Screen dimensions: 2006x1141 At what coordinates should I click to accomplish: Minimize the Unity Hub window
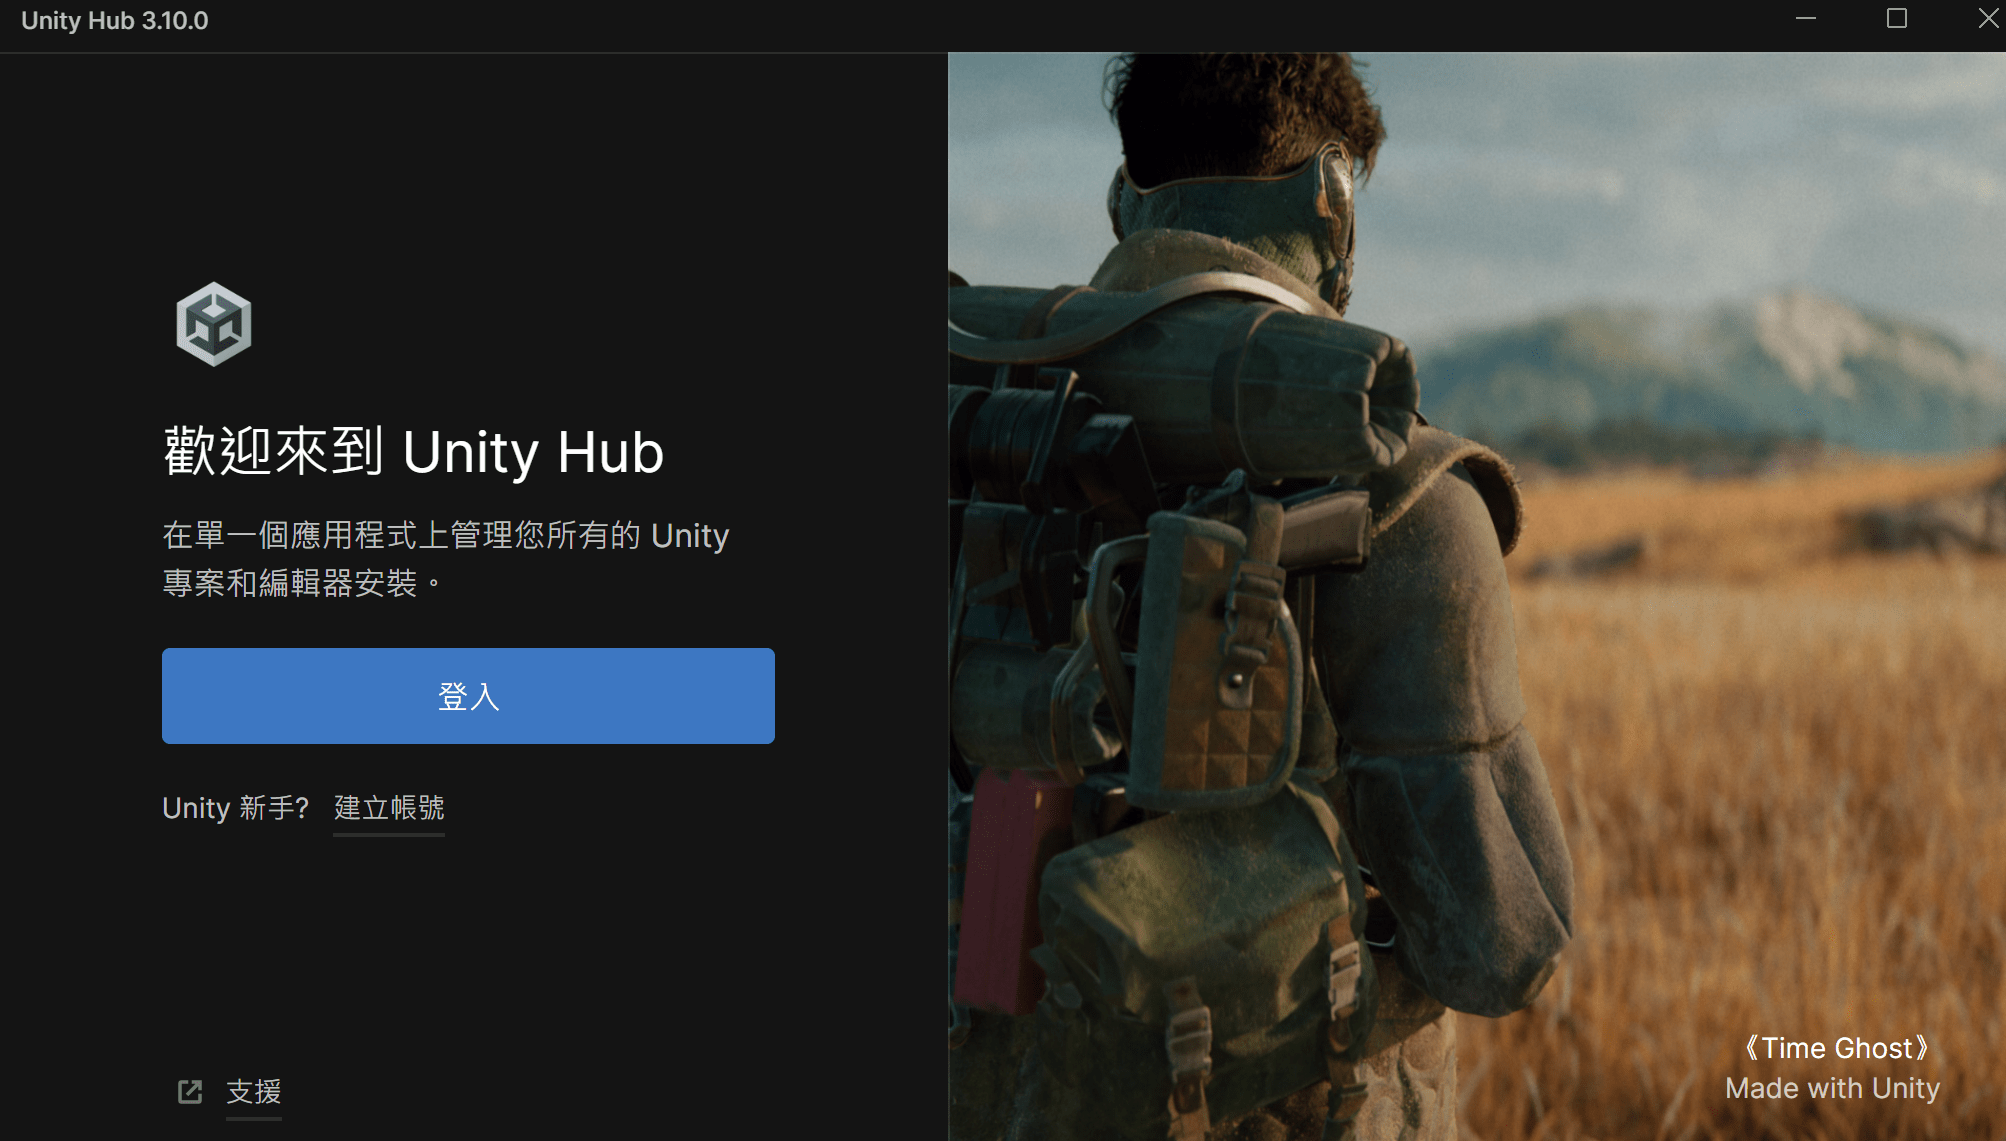1805,19
